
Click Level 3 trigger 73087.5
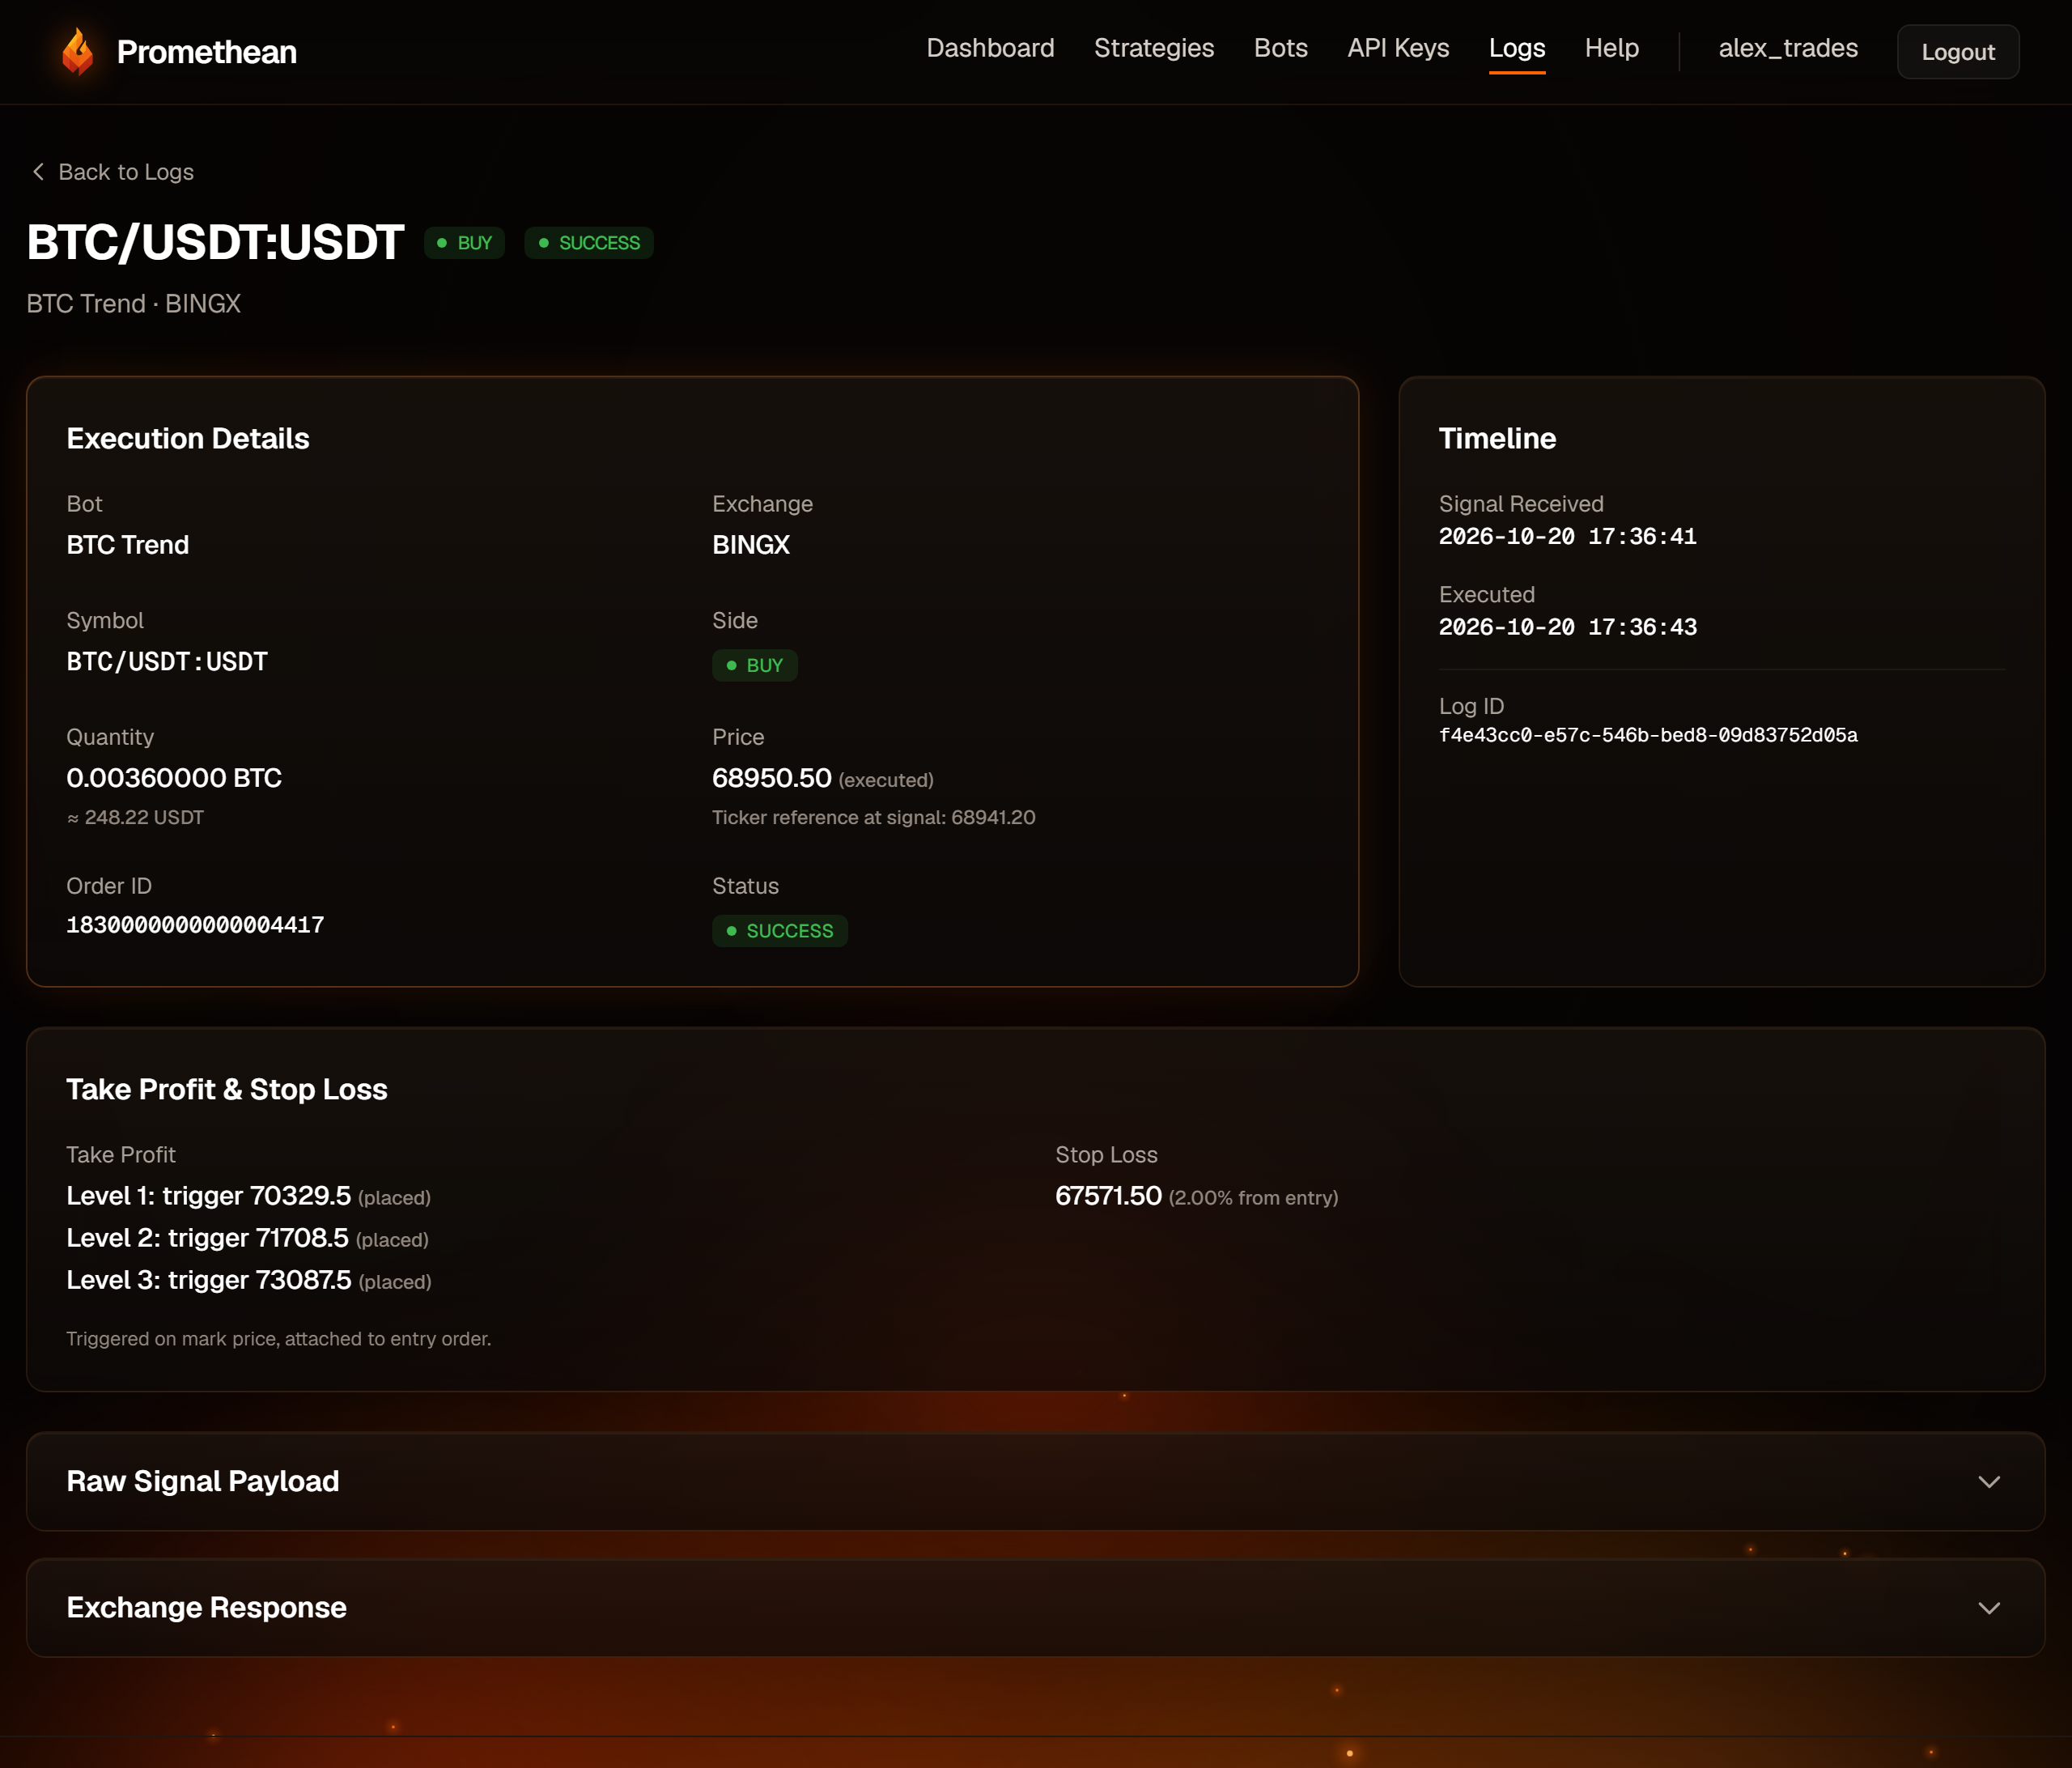pos(209,1280)
